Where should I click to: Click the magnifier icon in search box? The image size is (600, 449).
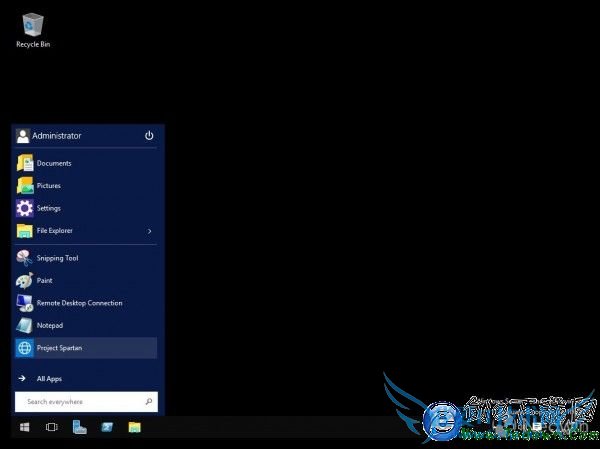coord(149,402)
